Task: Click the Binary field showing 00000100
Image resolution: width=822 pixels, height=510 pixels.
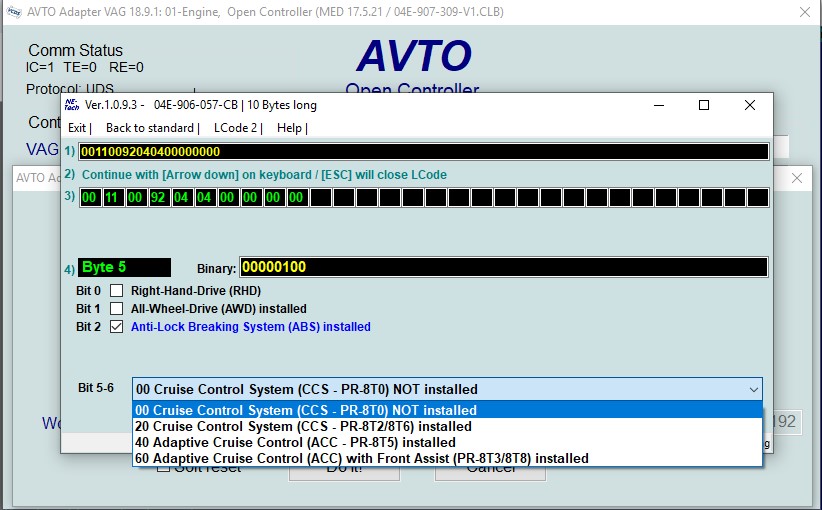Action: [x=504, y=267]
